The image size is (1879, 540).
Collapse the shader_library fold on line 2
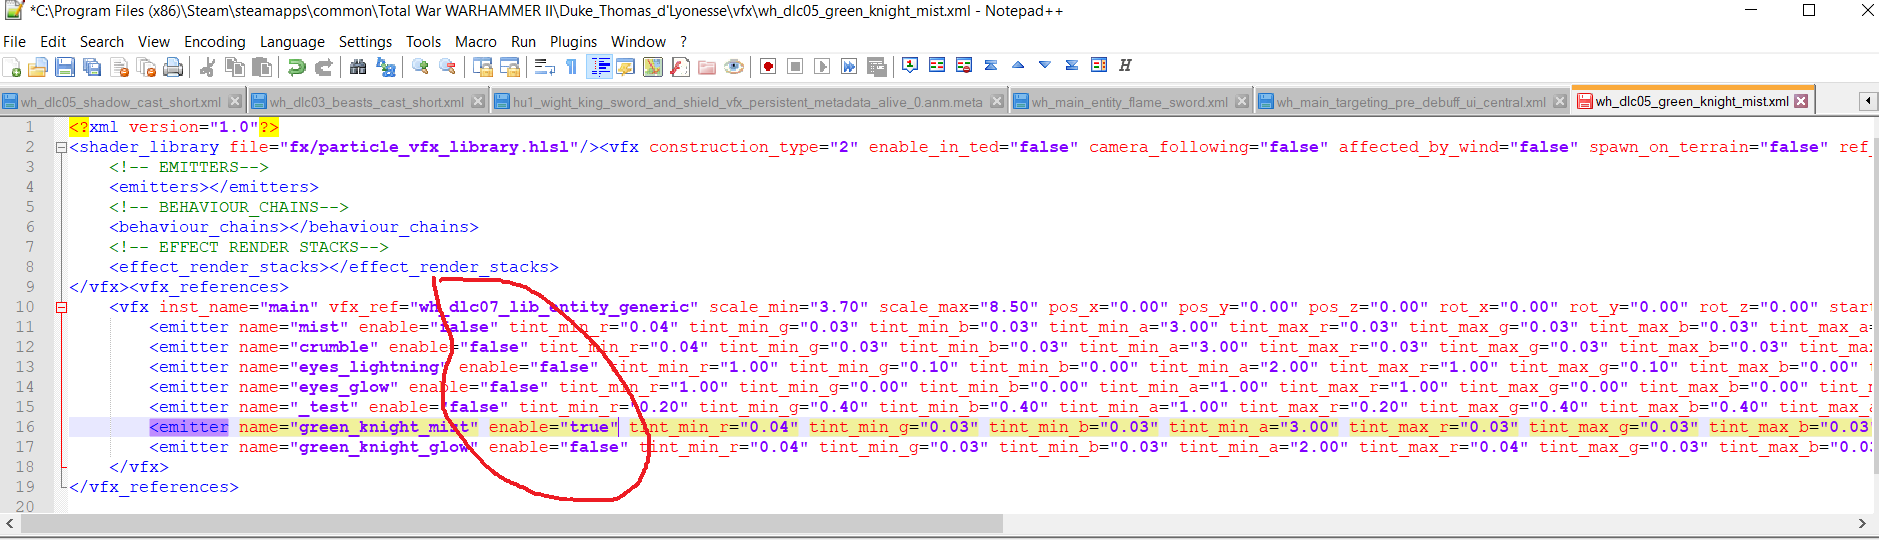coord(61,147)
